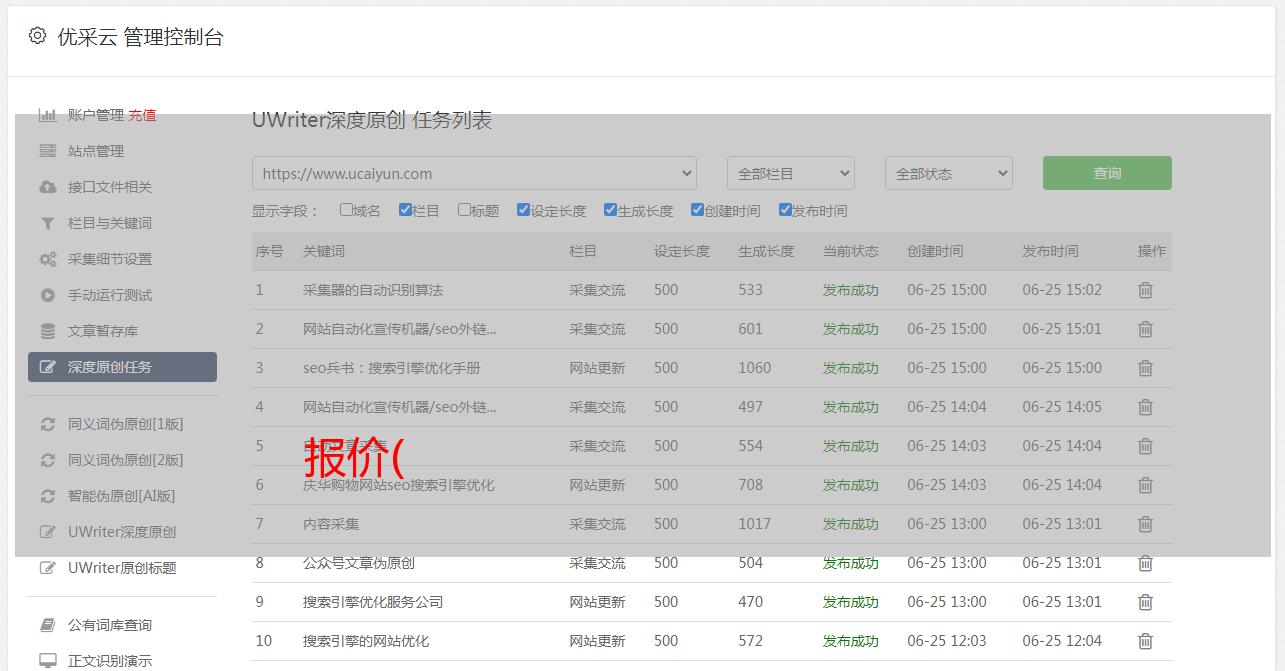
Task: Click trash icon for row 4
Action: pyautogui.click(x=1145, y=407)
